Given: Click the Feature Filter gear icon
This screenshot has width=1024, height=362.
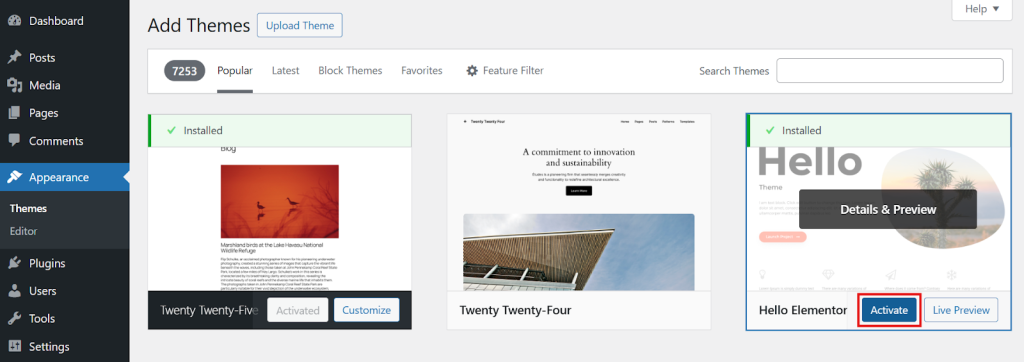Looking at the screenshot, I should pyautogui.click(x=472, y=71).
